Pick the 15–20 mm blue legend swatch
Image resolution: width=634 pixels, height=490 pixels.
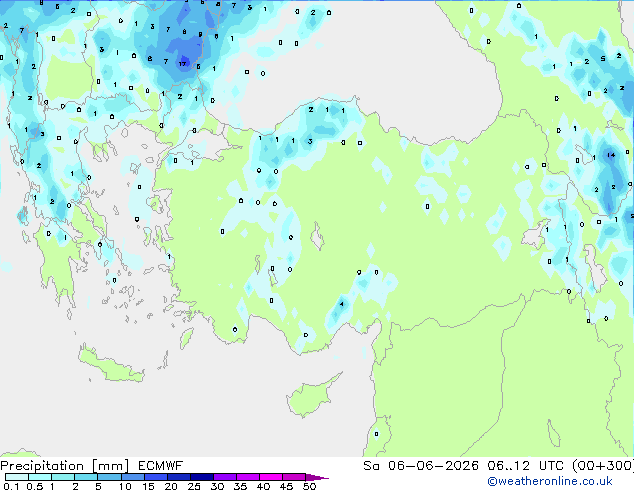tap(155, 477)
